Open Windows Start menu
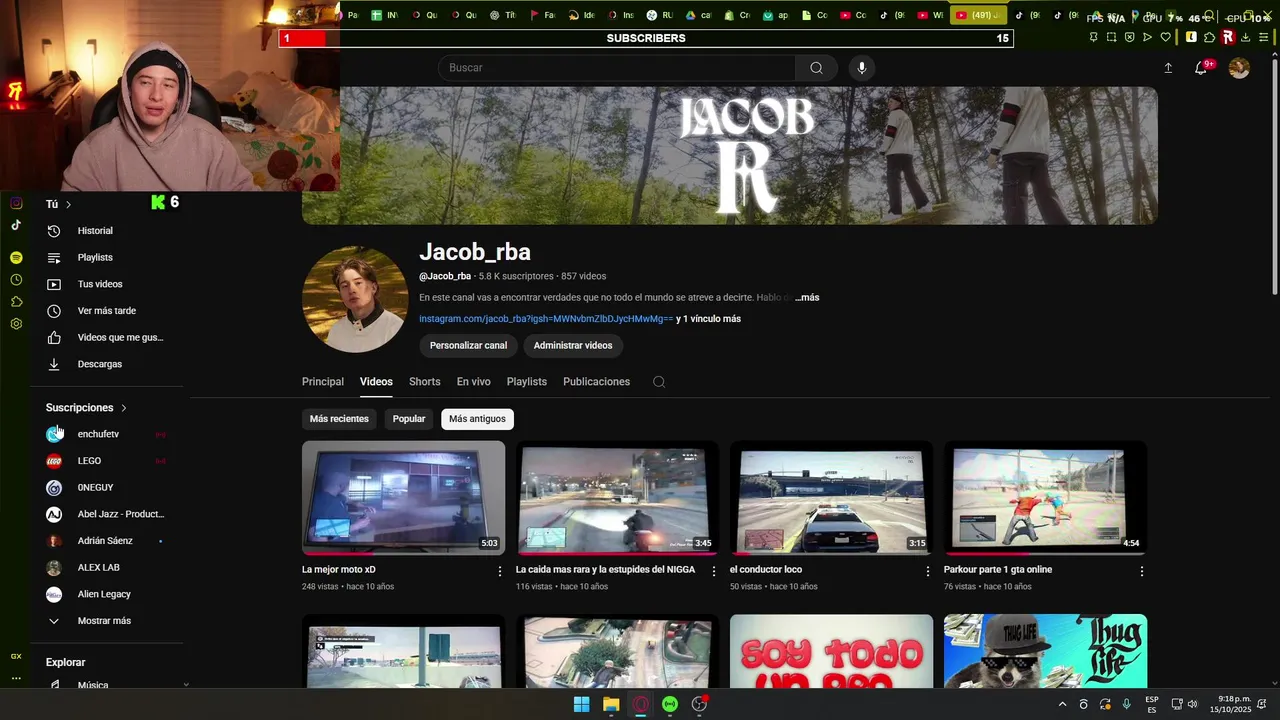Screen dimensions: 1280x720 pyautogui.click(x=581, y=704)
